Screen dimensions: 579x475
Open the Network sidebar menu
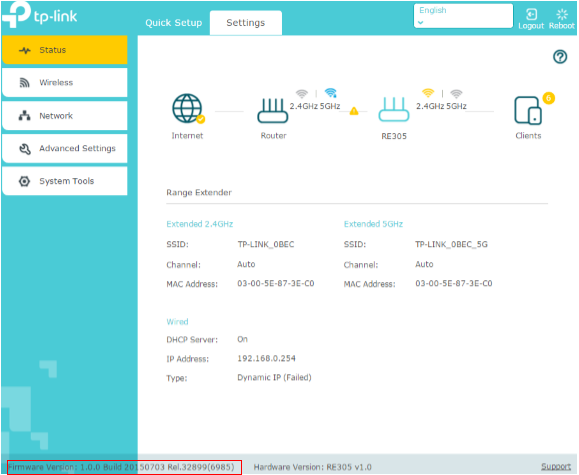click(65, 116)
